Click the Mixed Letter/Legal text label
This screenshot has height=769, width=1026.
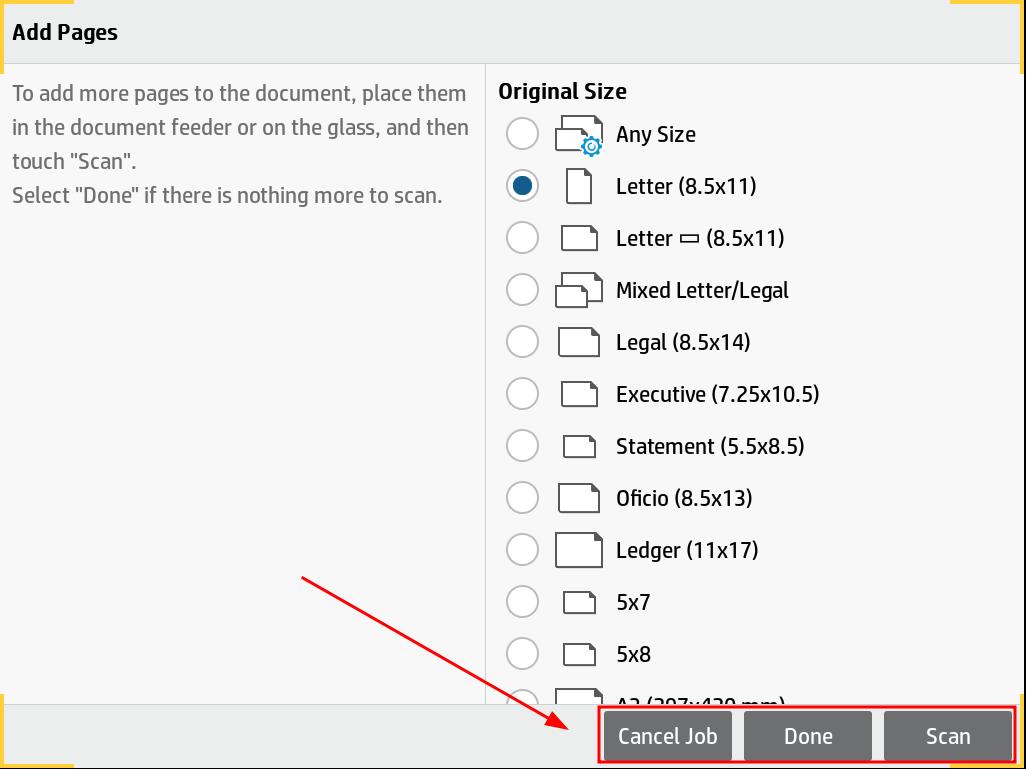coord(702,290)
